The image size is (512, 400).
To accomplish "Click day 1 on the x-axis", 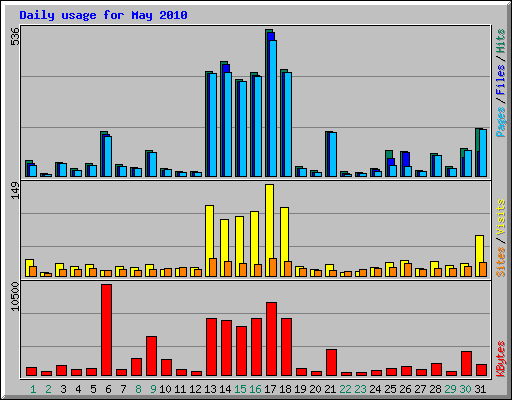I will tap(33, 389).
